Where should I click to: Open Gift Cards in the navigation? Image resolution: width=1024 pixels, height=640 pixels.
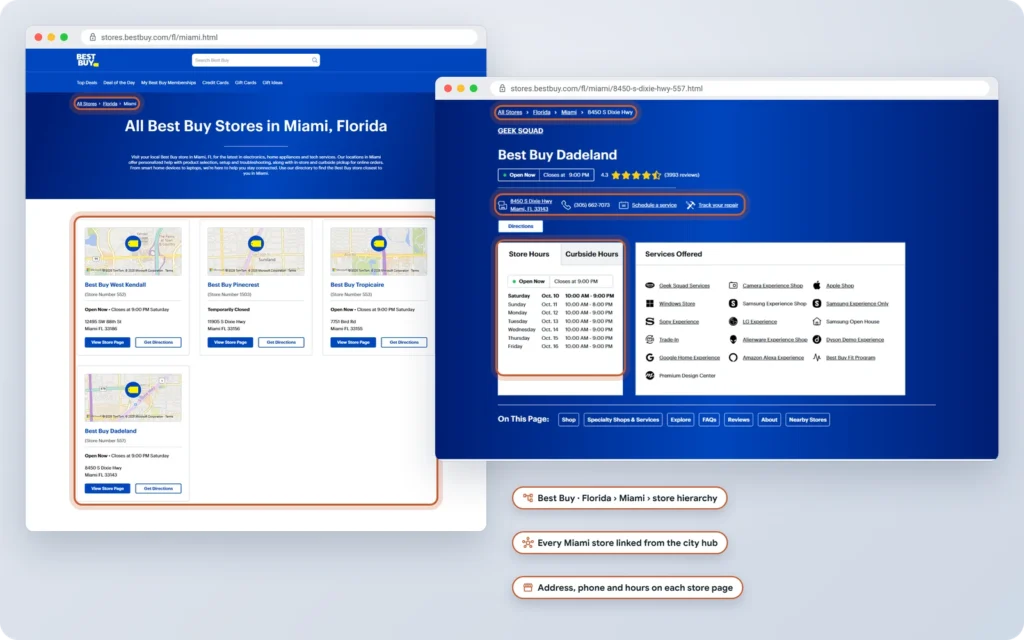[246, 83]
